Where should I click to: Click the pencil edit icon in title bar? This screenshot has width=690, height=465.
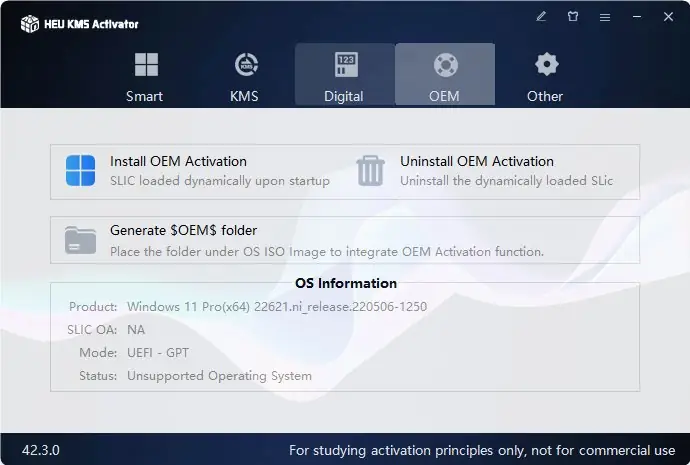click(541, 17)
